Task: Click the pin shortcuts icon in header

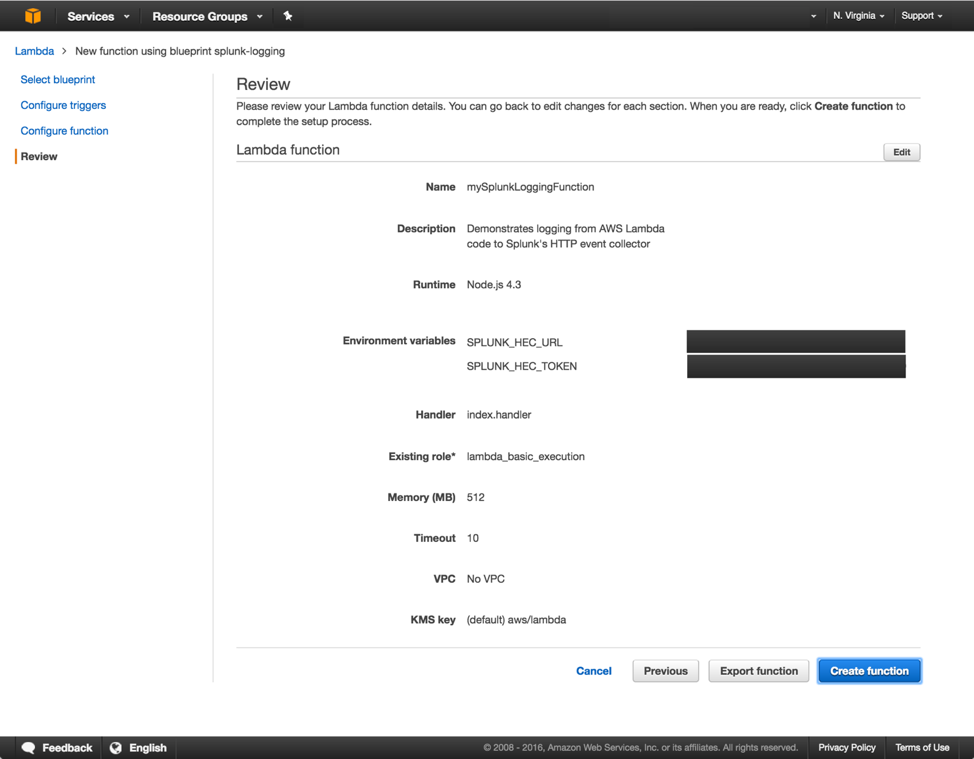Action: [288, 16]
